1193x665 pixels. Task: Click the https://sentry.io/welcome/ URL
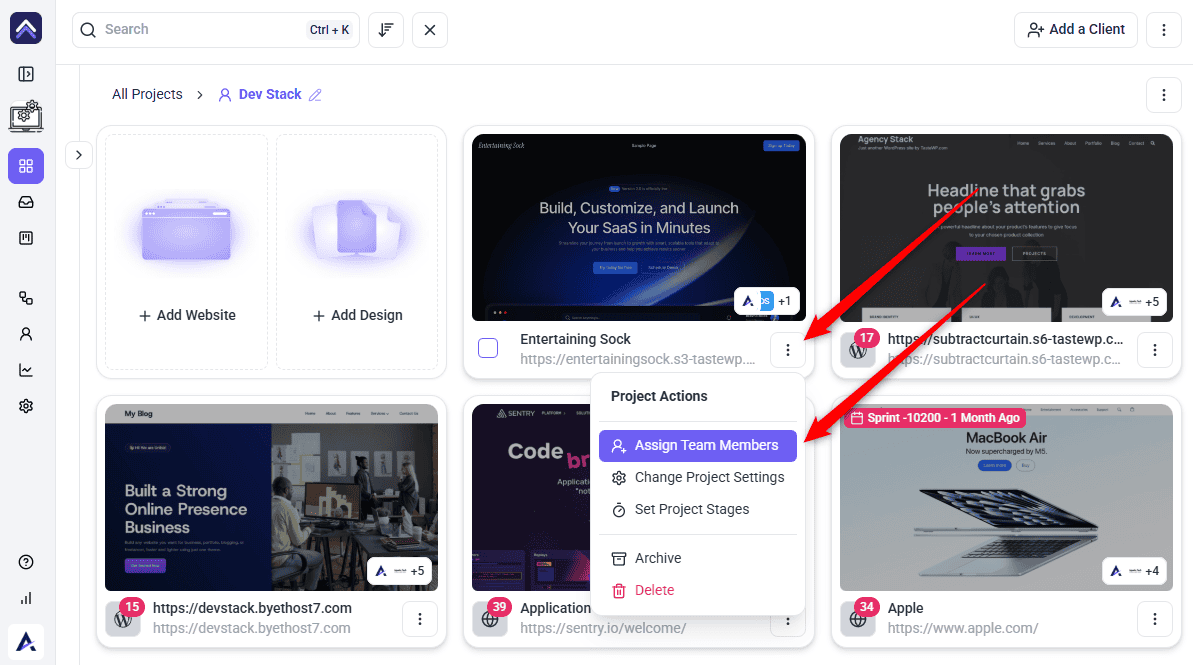tap(603, 628)
